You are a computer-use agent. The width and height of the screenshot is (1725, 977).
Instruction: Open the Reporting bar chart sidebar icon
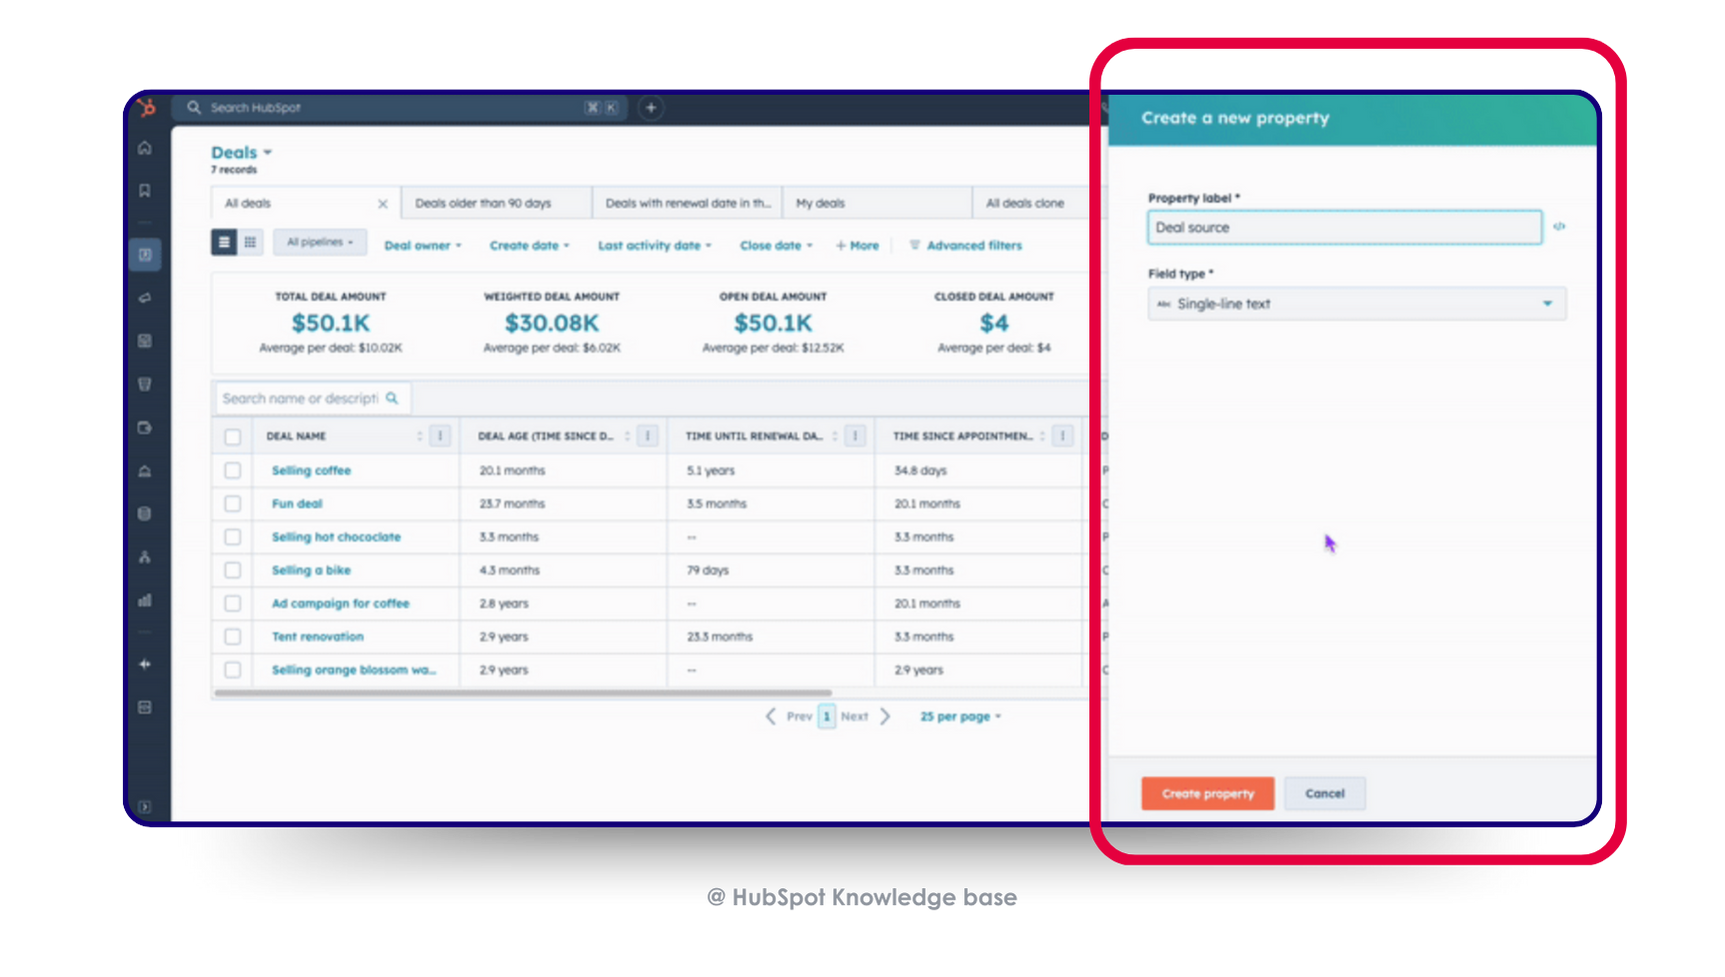pos(145,600)
